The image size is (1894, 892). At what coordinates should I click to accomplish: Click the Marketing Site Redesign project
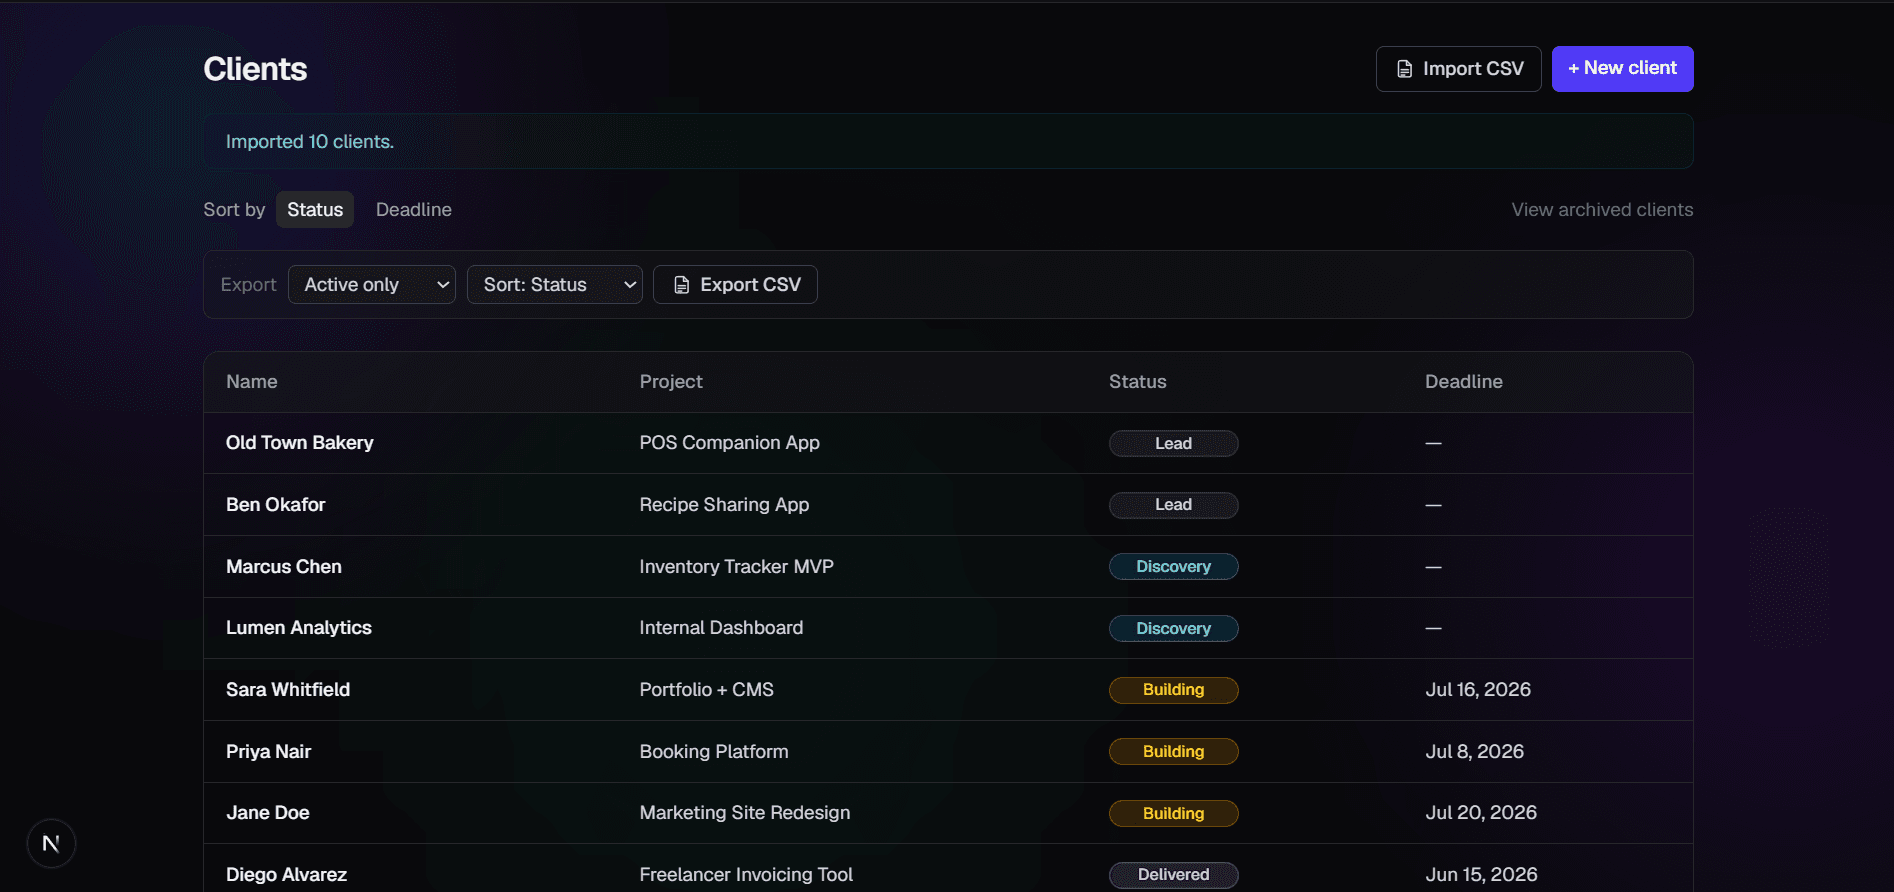point(745,813)
